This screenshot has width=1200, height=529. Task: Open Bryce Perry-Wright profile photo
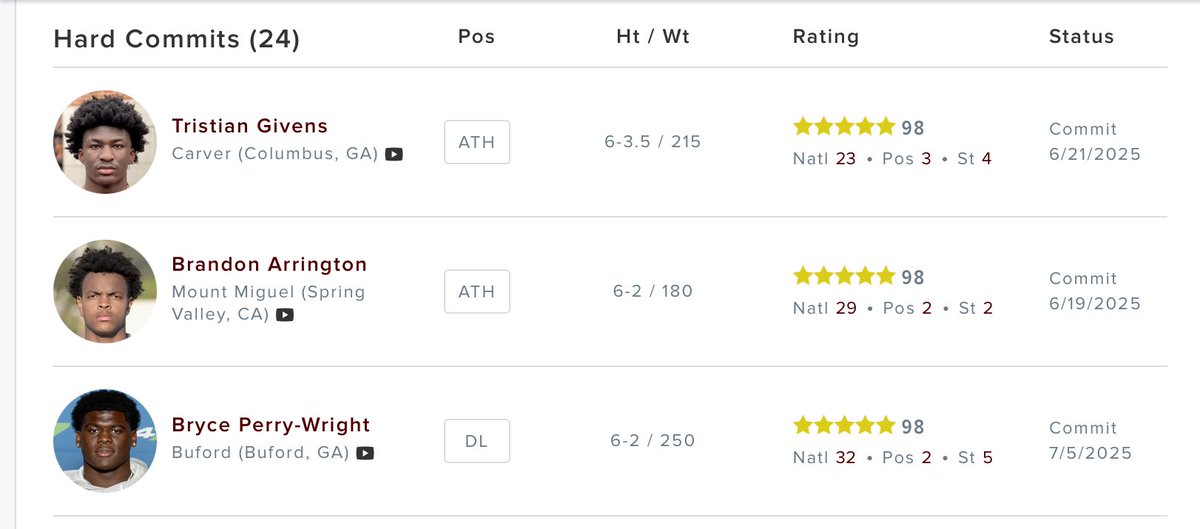point(105,441)
